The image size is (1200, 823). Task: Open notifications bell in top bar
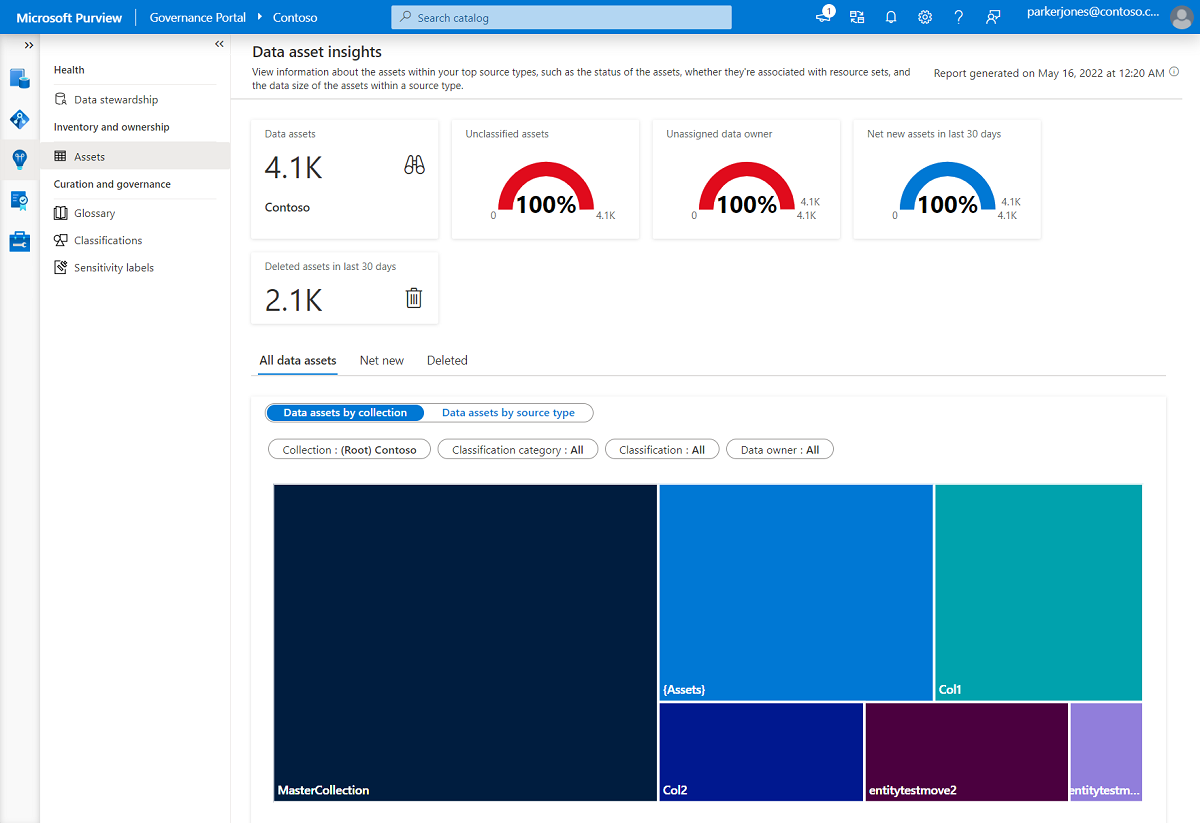[x=890, y=17]
